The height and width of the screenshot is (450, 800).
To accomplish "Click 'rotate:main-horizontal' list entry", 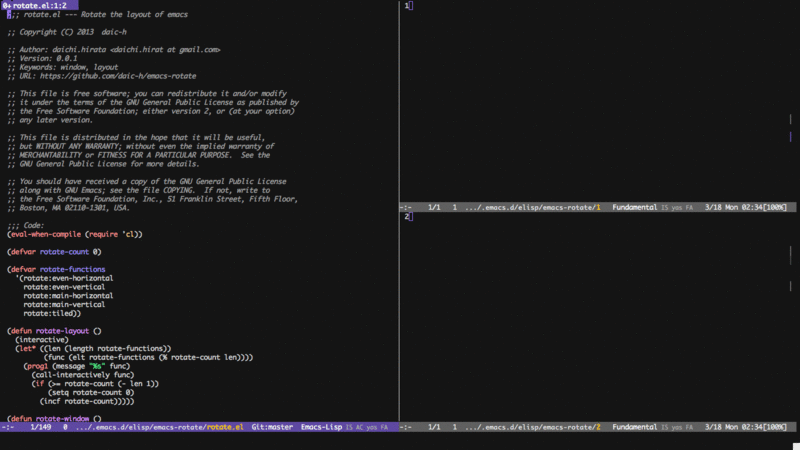I will [x=68, y=295].
